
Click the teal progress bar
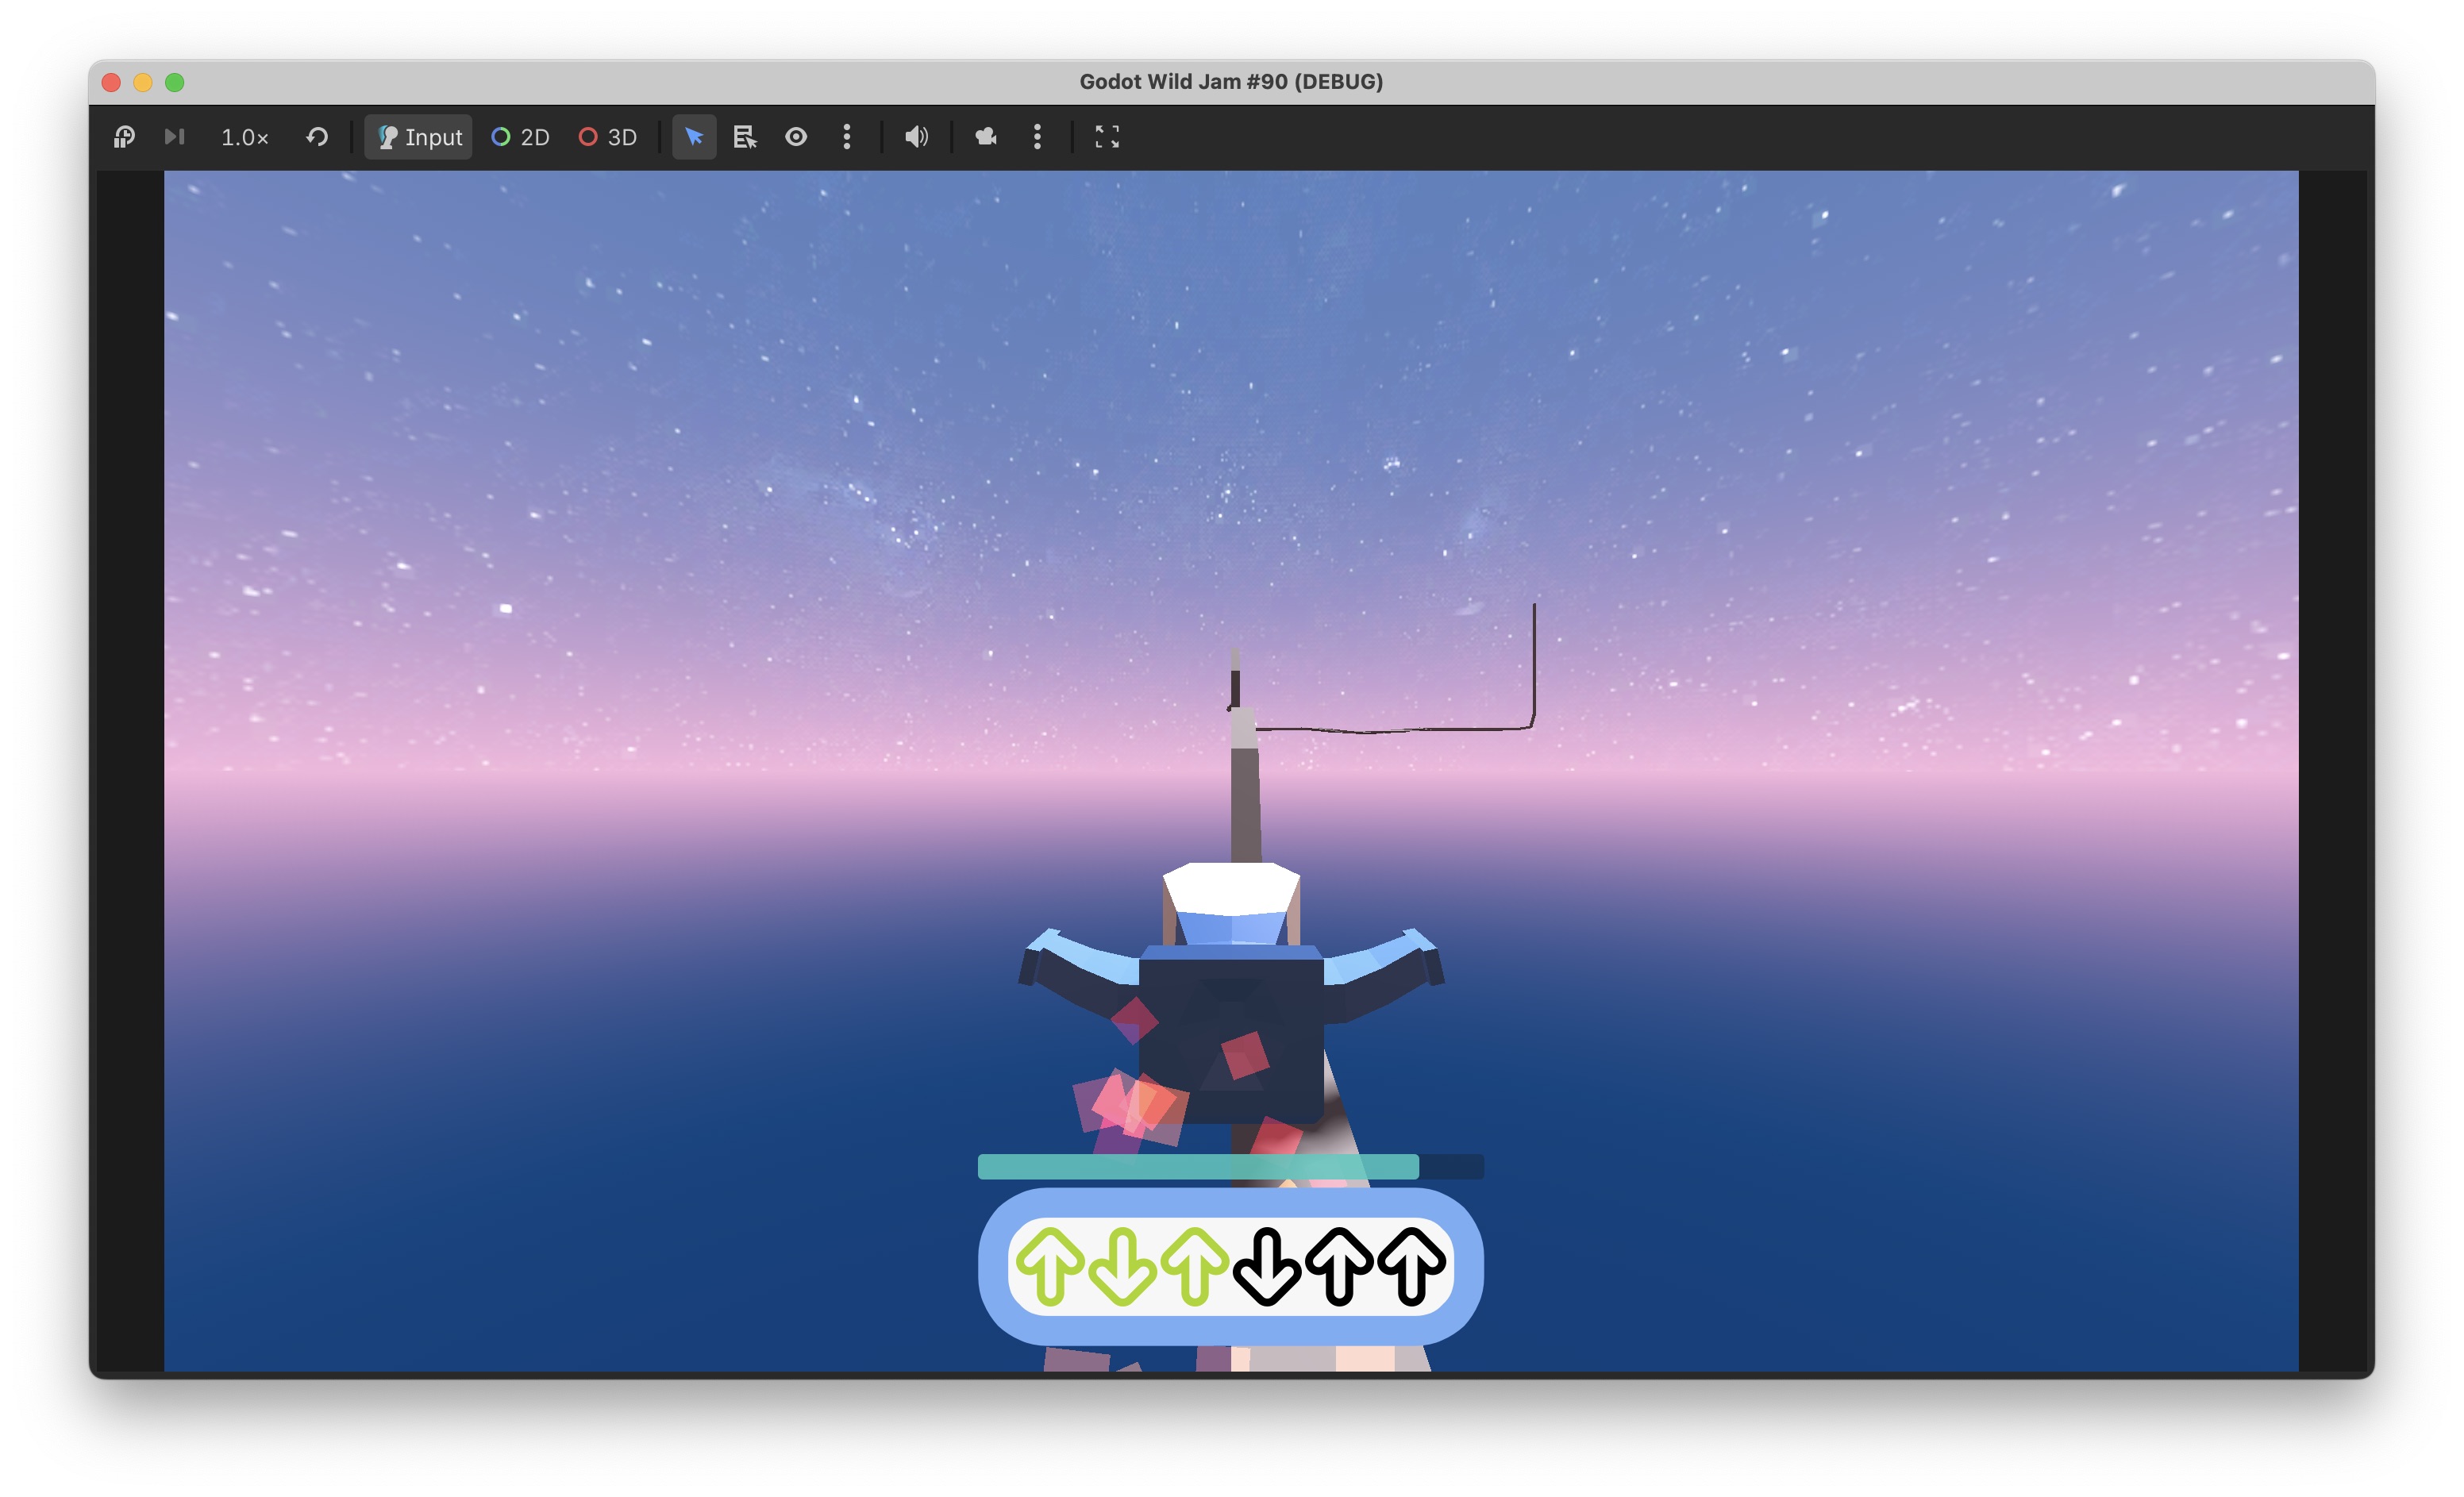point(1197,1166)
